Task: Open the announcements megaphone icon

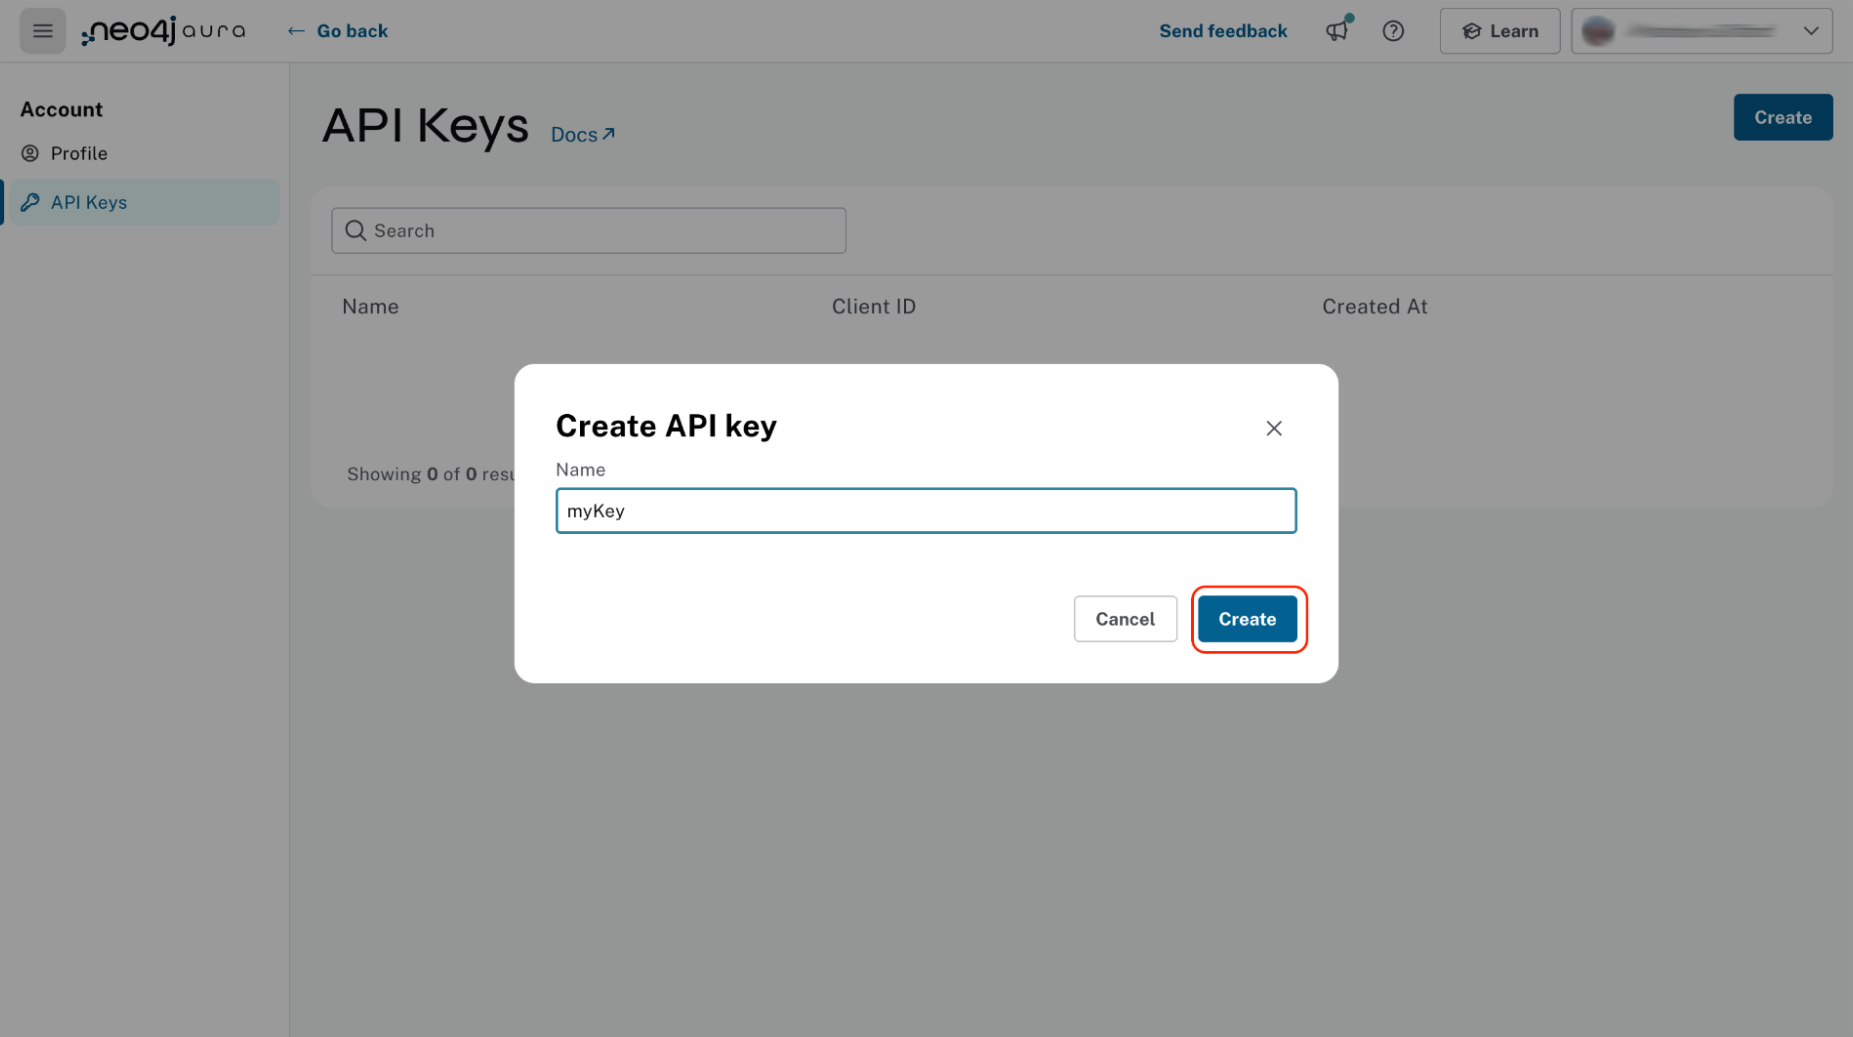Action: coord(1338,31)
